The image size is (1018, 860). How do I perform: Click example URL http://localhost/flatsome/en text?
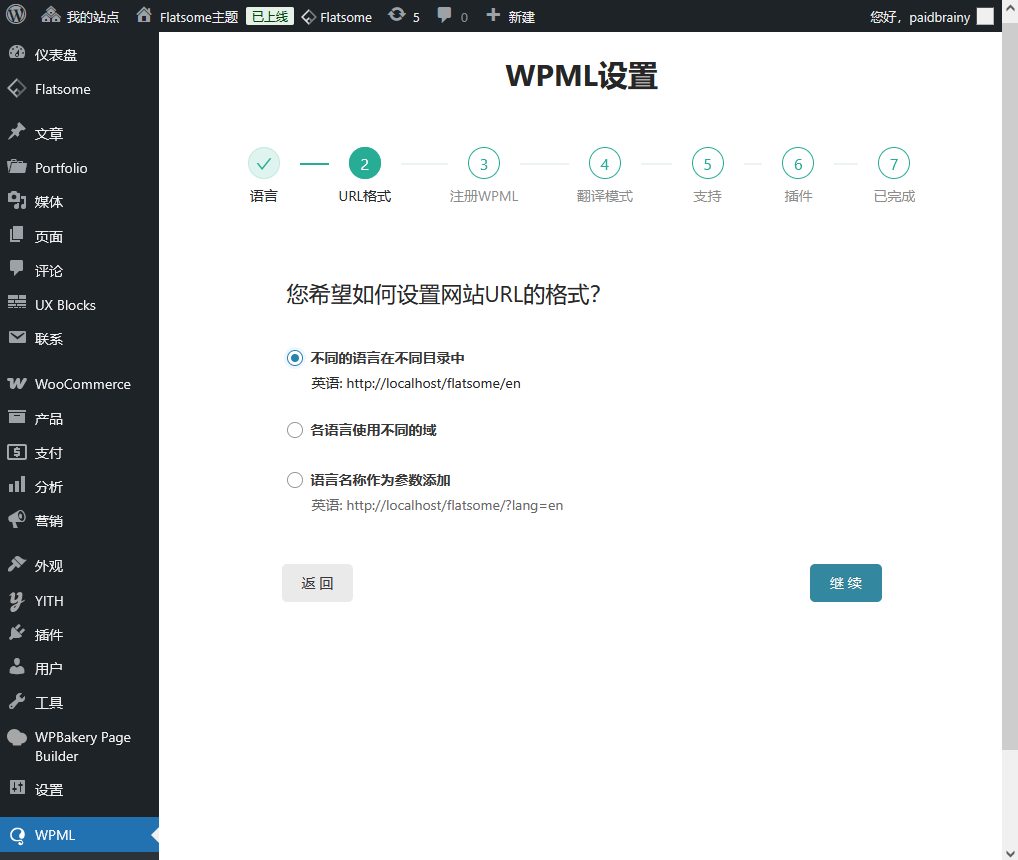point(433,384)
